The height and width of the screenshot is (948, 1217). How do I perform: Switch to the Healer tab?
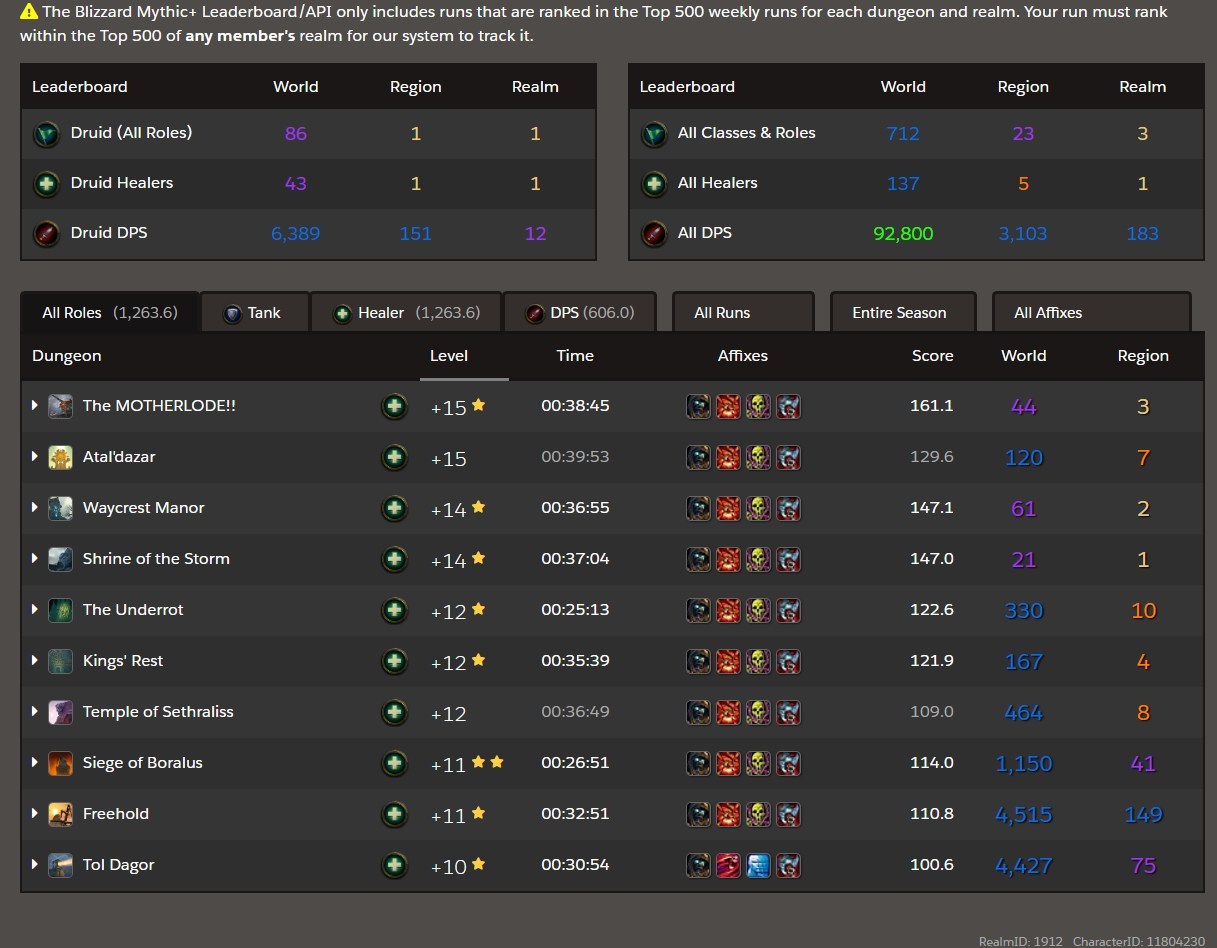[x=406, y=312]
